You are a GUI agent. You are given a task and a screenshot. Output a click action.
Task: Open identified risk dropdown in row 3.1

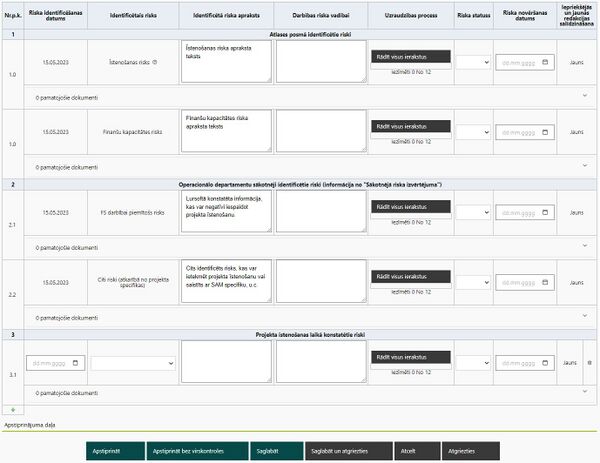tap(133, 363)
